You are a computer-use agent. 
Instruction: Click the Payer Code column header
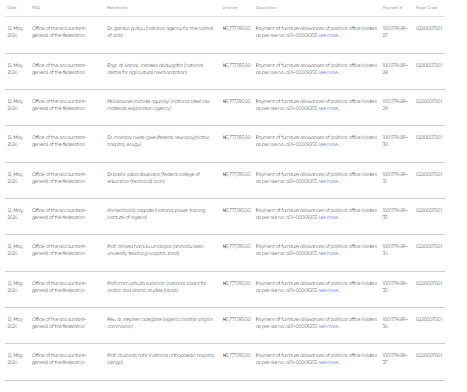(426, 7)
